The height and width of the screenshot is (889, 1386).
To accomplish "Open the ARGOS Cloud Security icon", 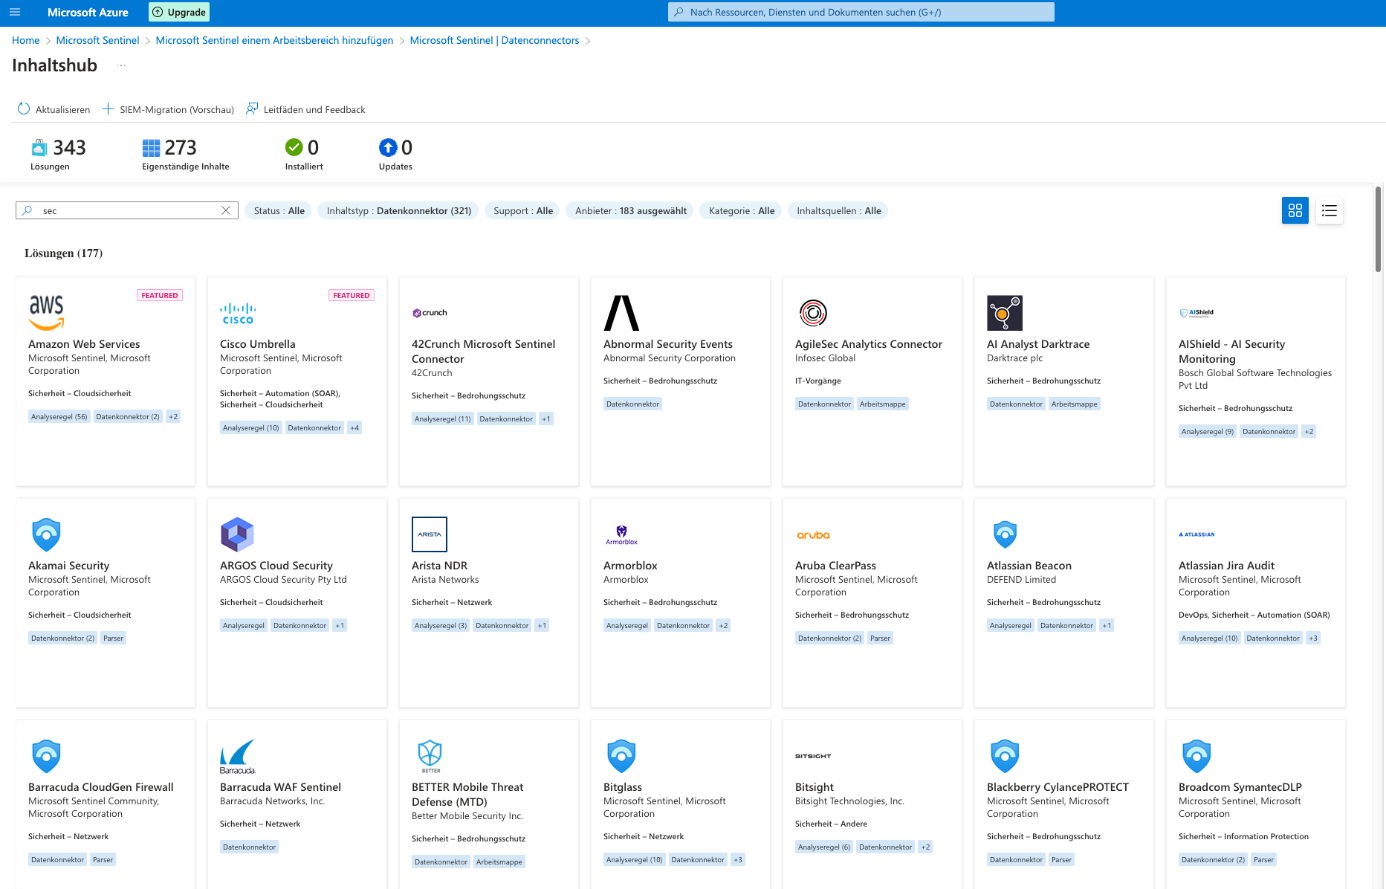I will click(237, 535).
